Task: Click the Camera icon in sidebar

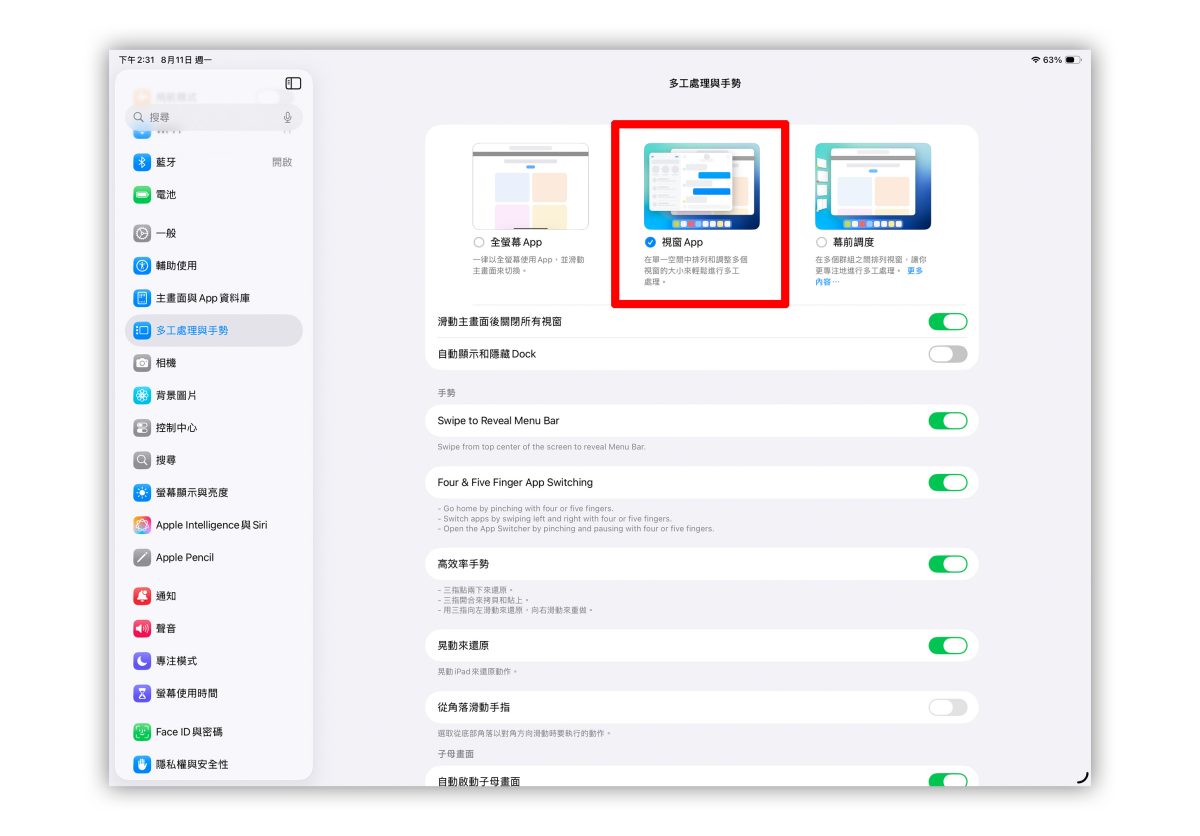Action: point(142,363)
